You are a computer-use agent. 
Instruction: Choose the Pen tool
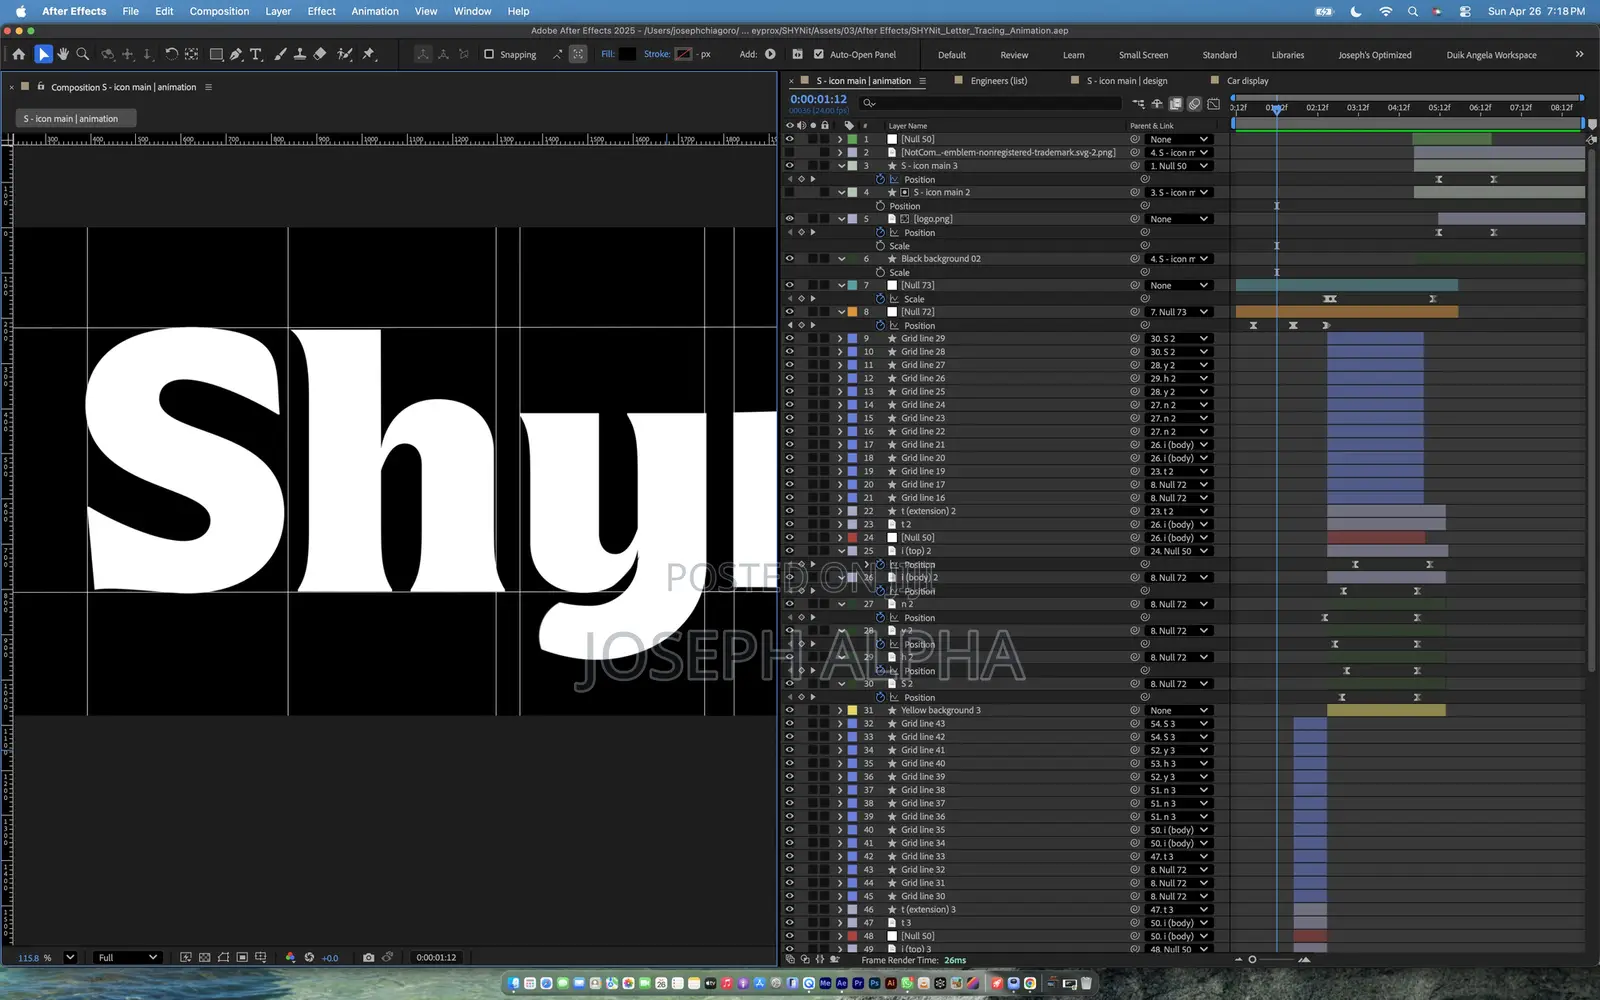pos(236,54)
